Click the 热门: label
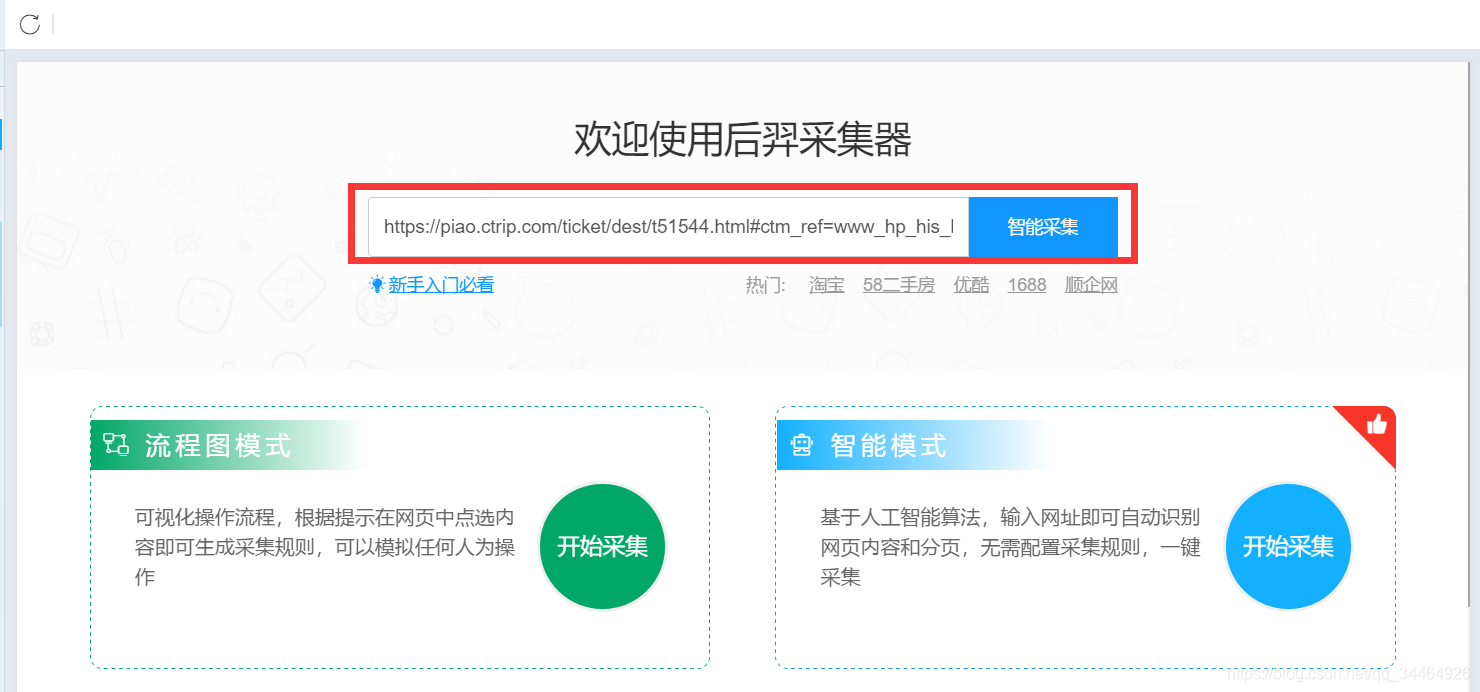This screenshot has height=692, width=1480. pyautogui.click(x=766, y=285)
